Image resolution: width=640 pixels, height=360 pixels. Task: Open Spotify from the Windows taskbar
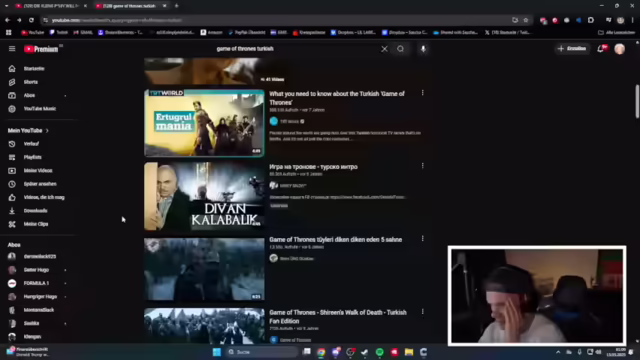[x=380, y=352]
